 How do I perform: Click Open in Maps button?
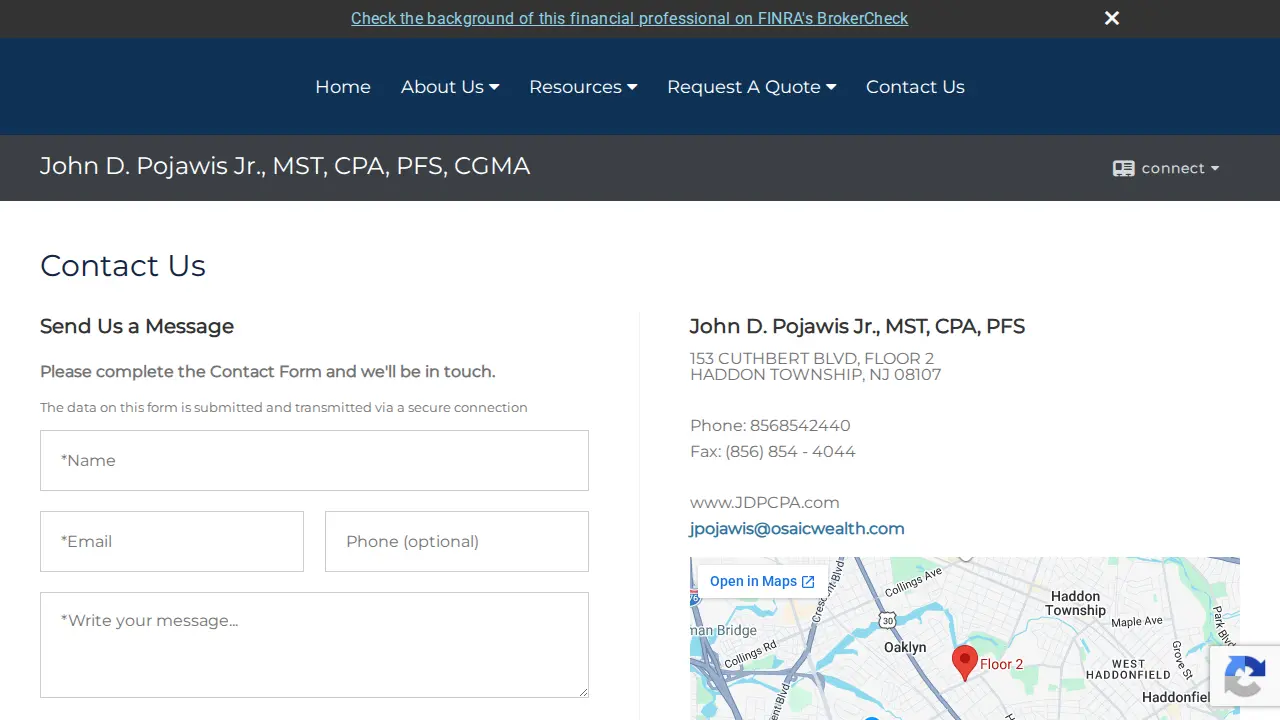tap(762, 581)
